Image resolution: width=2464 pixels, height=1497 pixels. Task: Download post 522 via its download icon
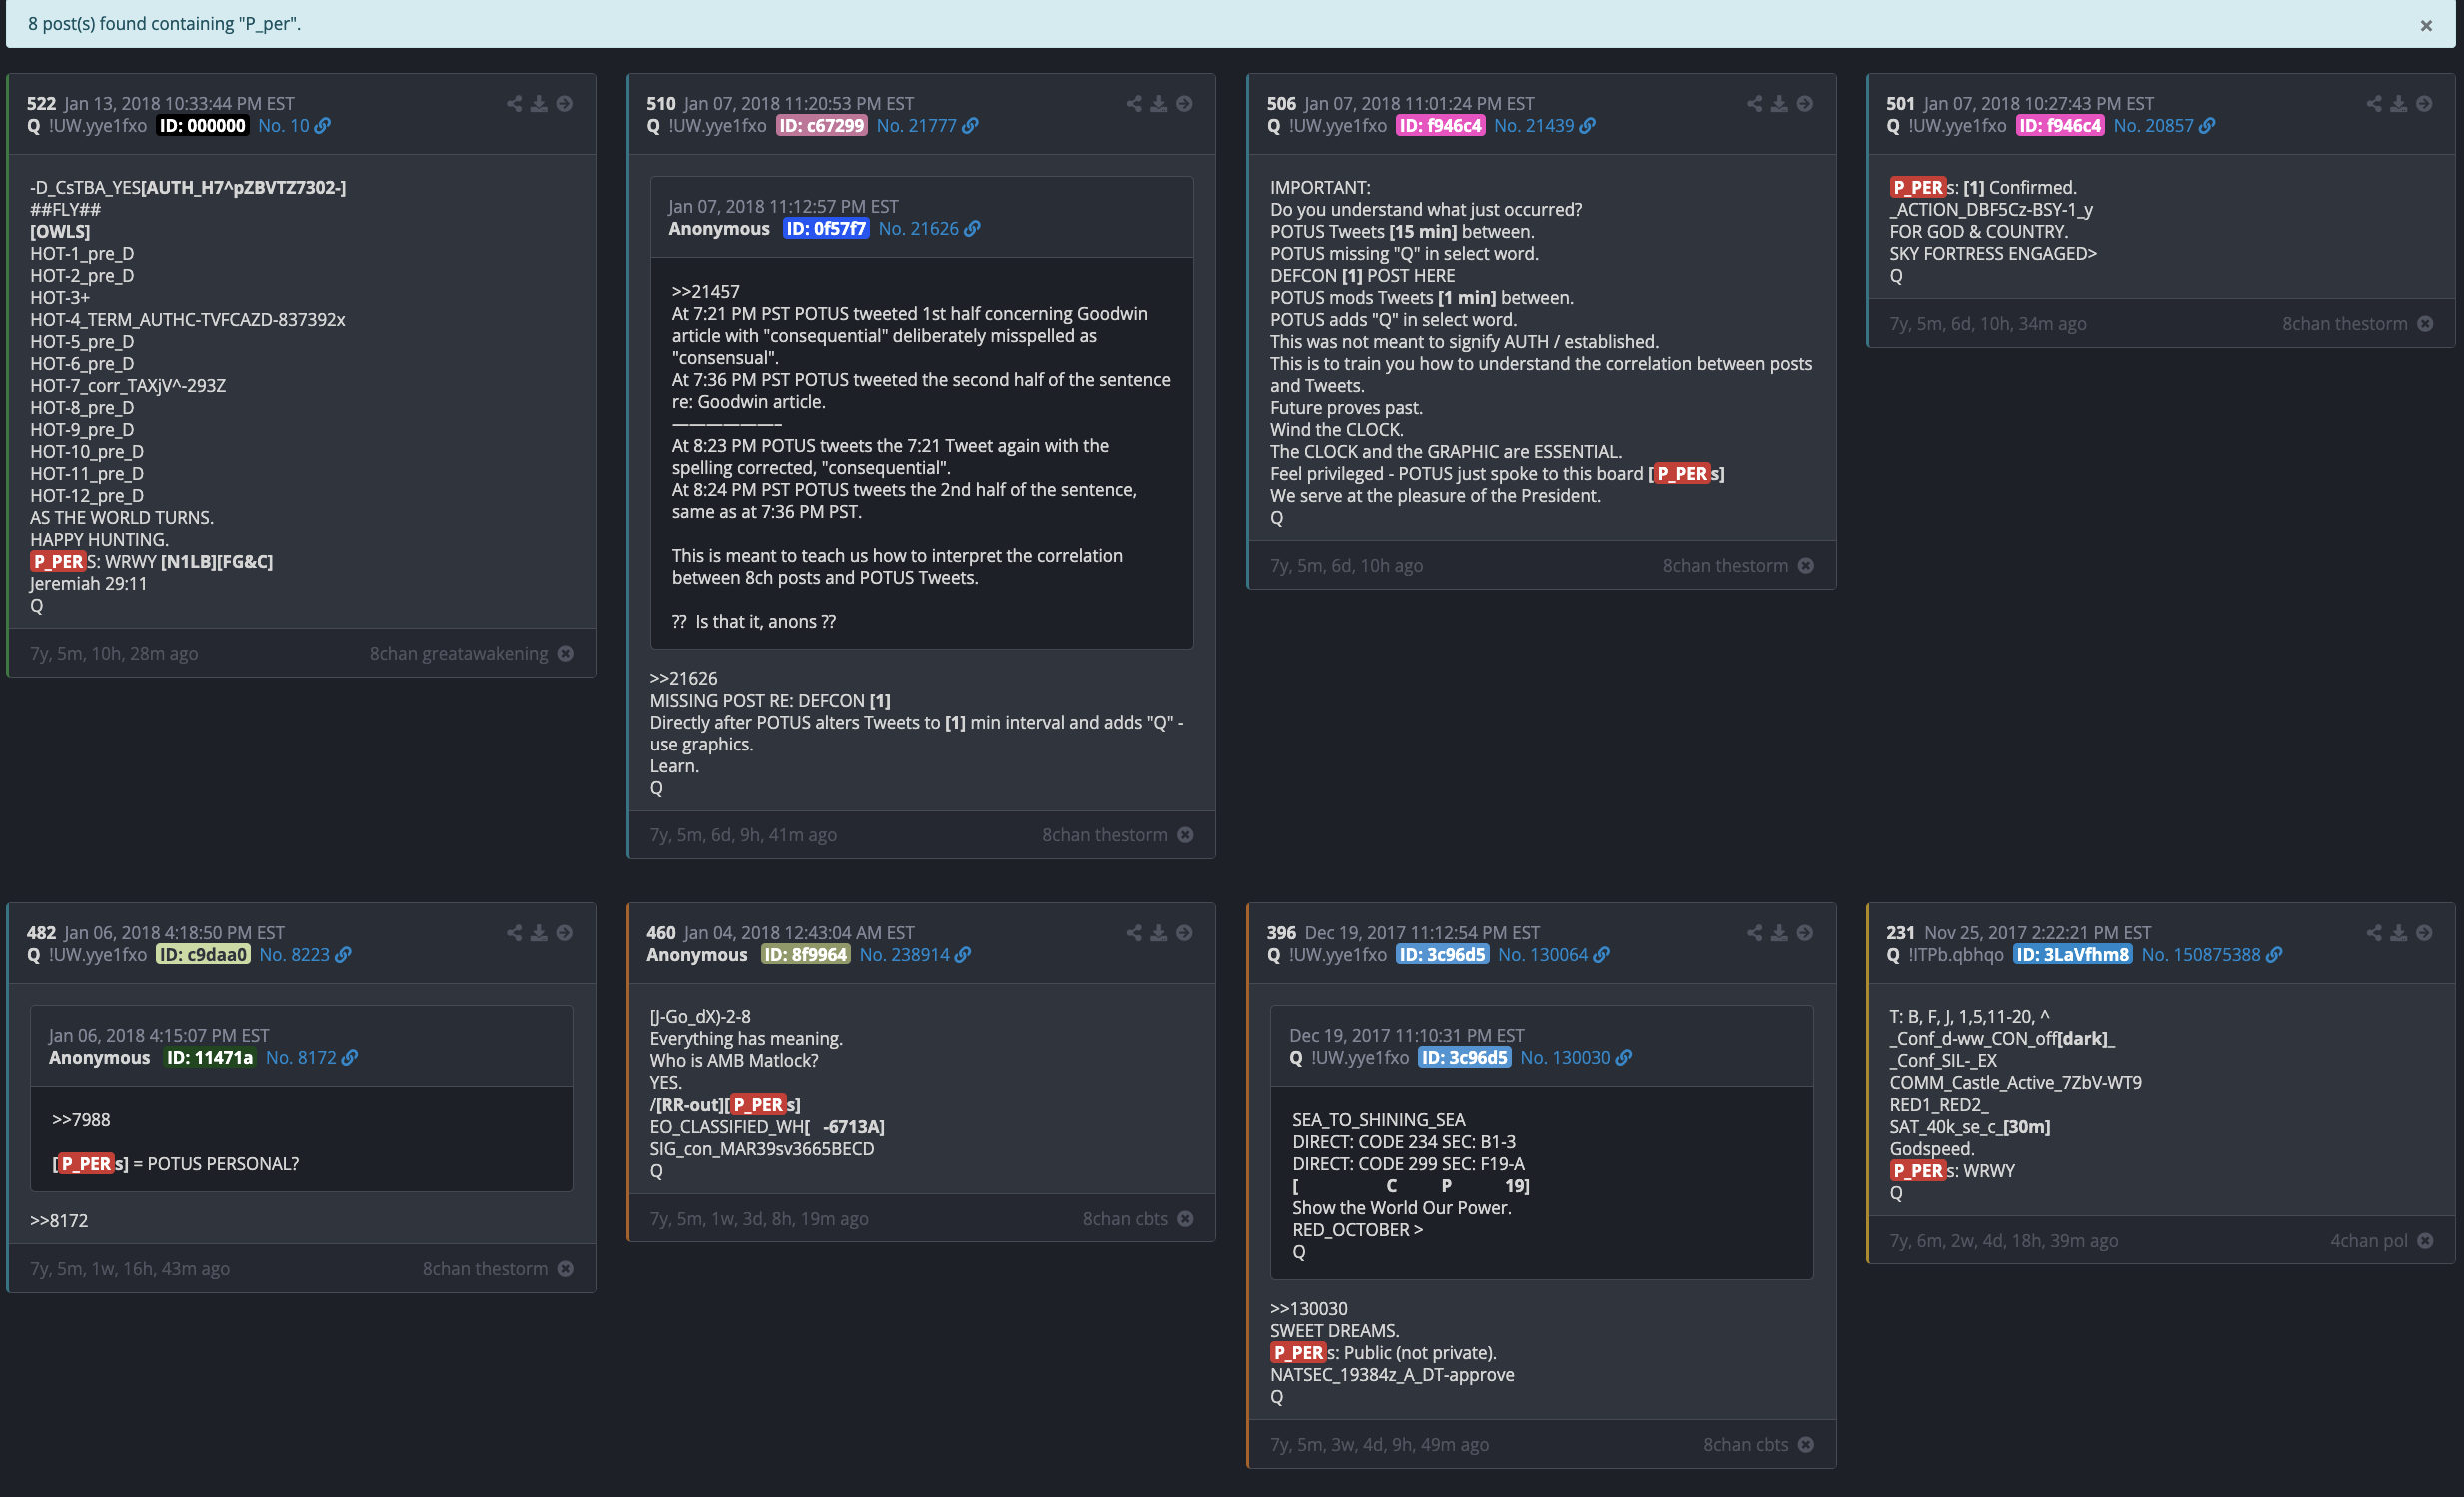[x=539, y=104]
